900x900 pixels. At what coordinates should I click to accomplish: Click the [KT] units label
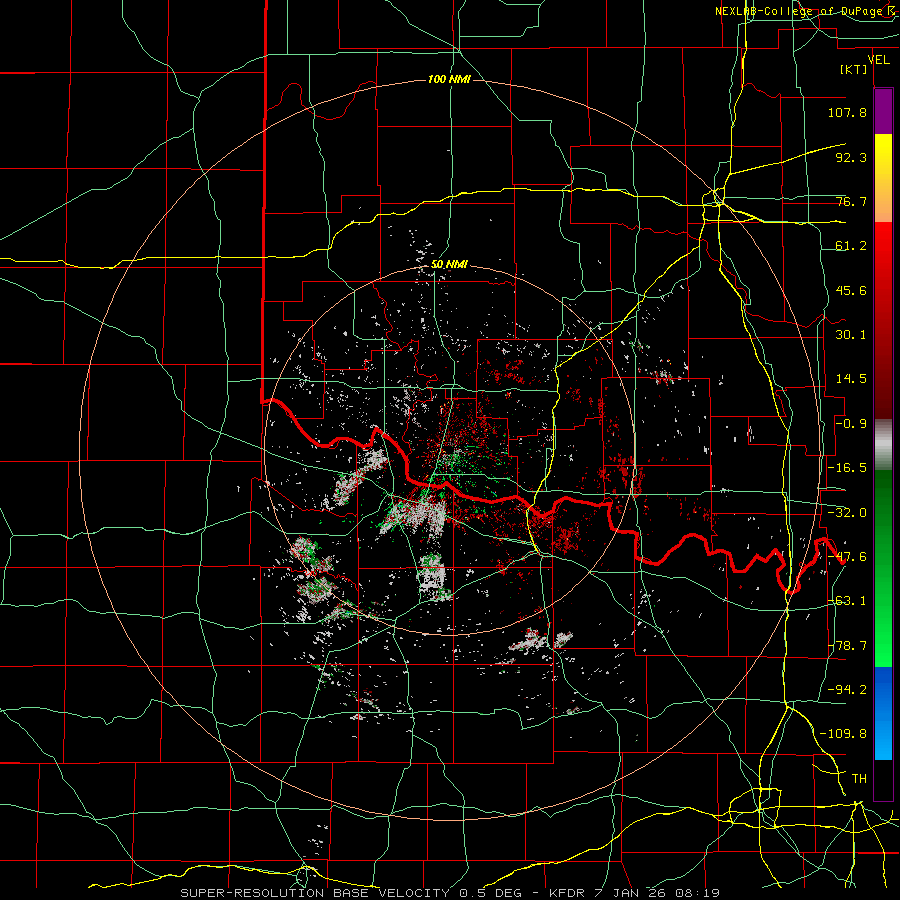pyautogui.click(x=853, y=69)
